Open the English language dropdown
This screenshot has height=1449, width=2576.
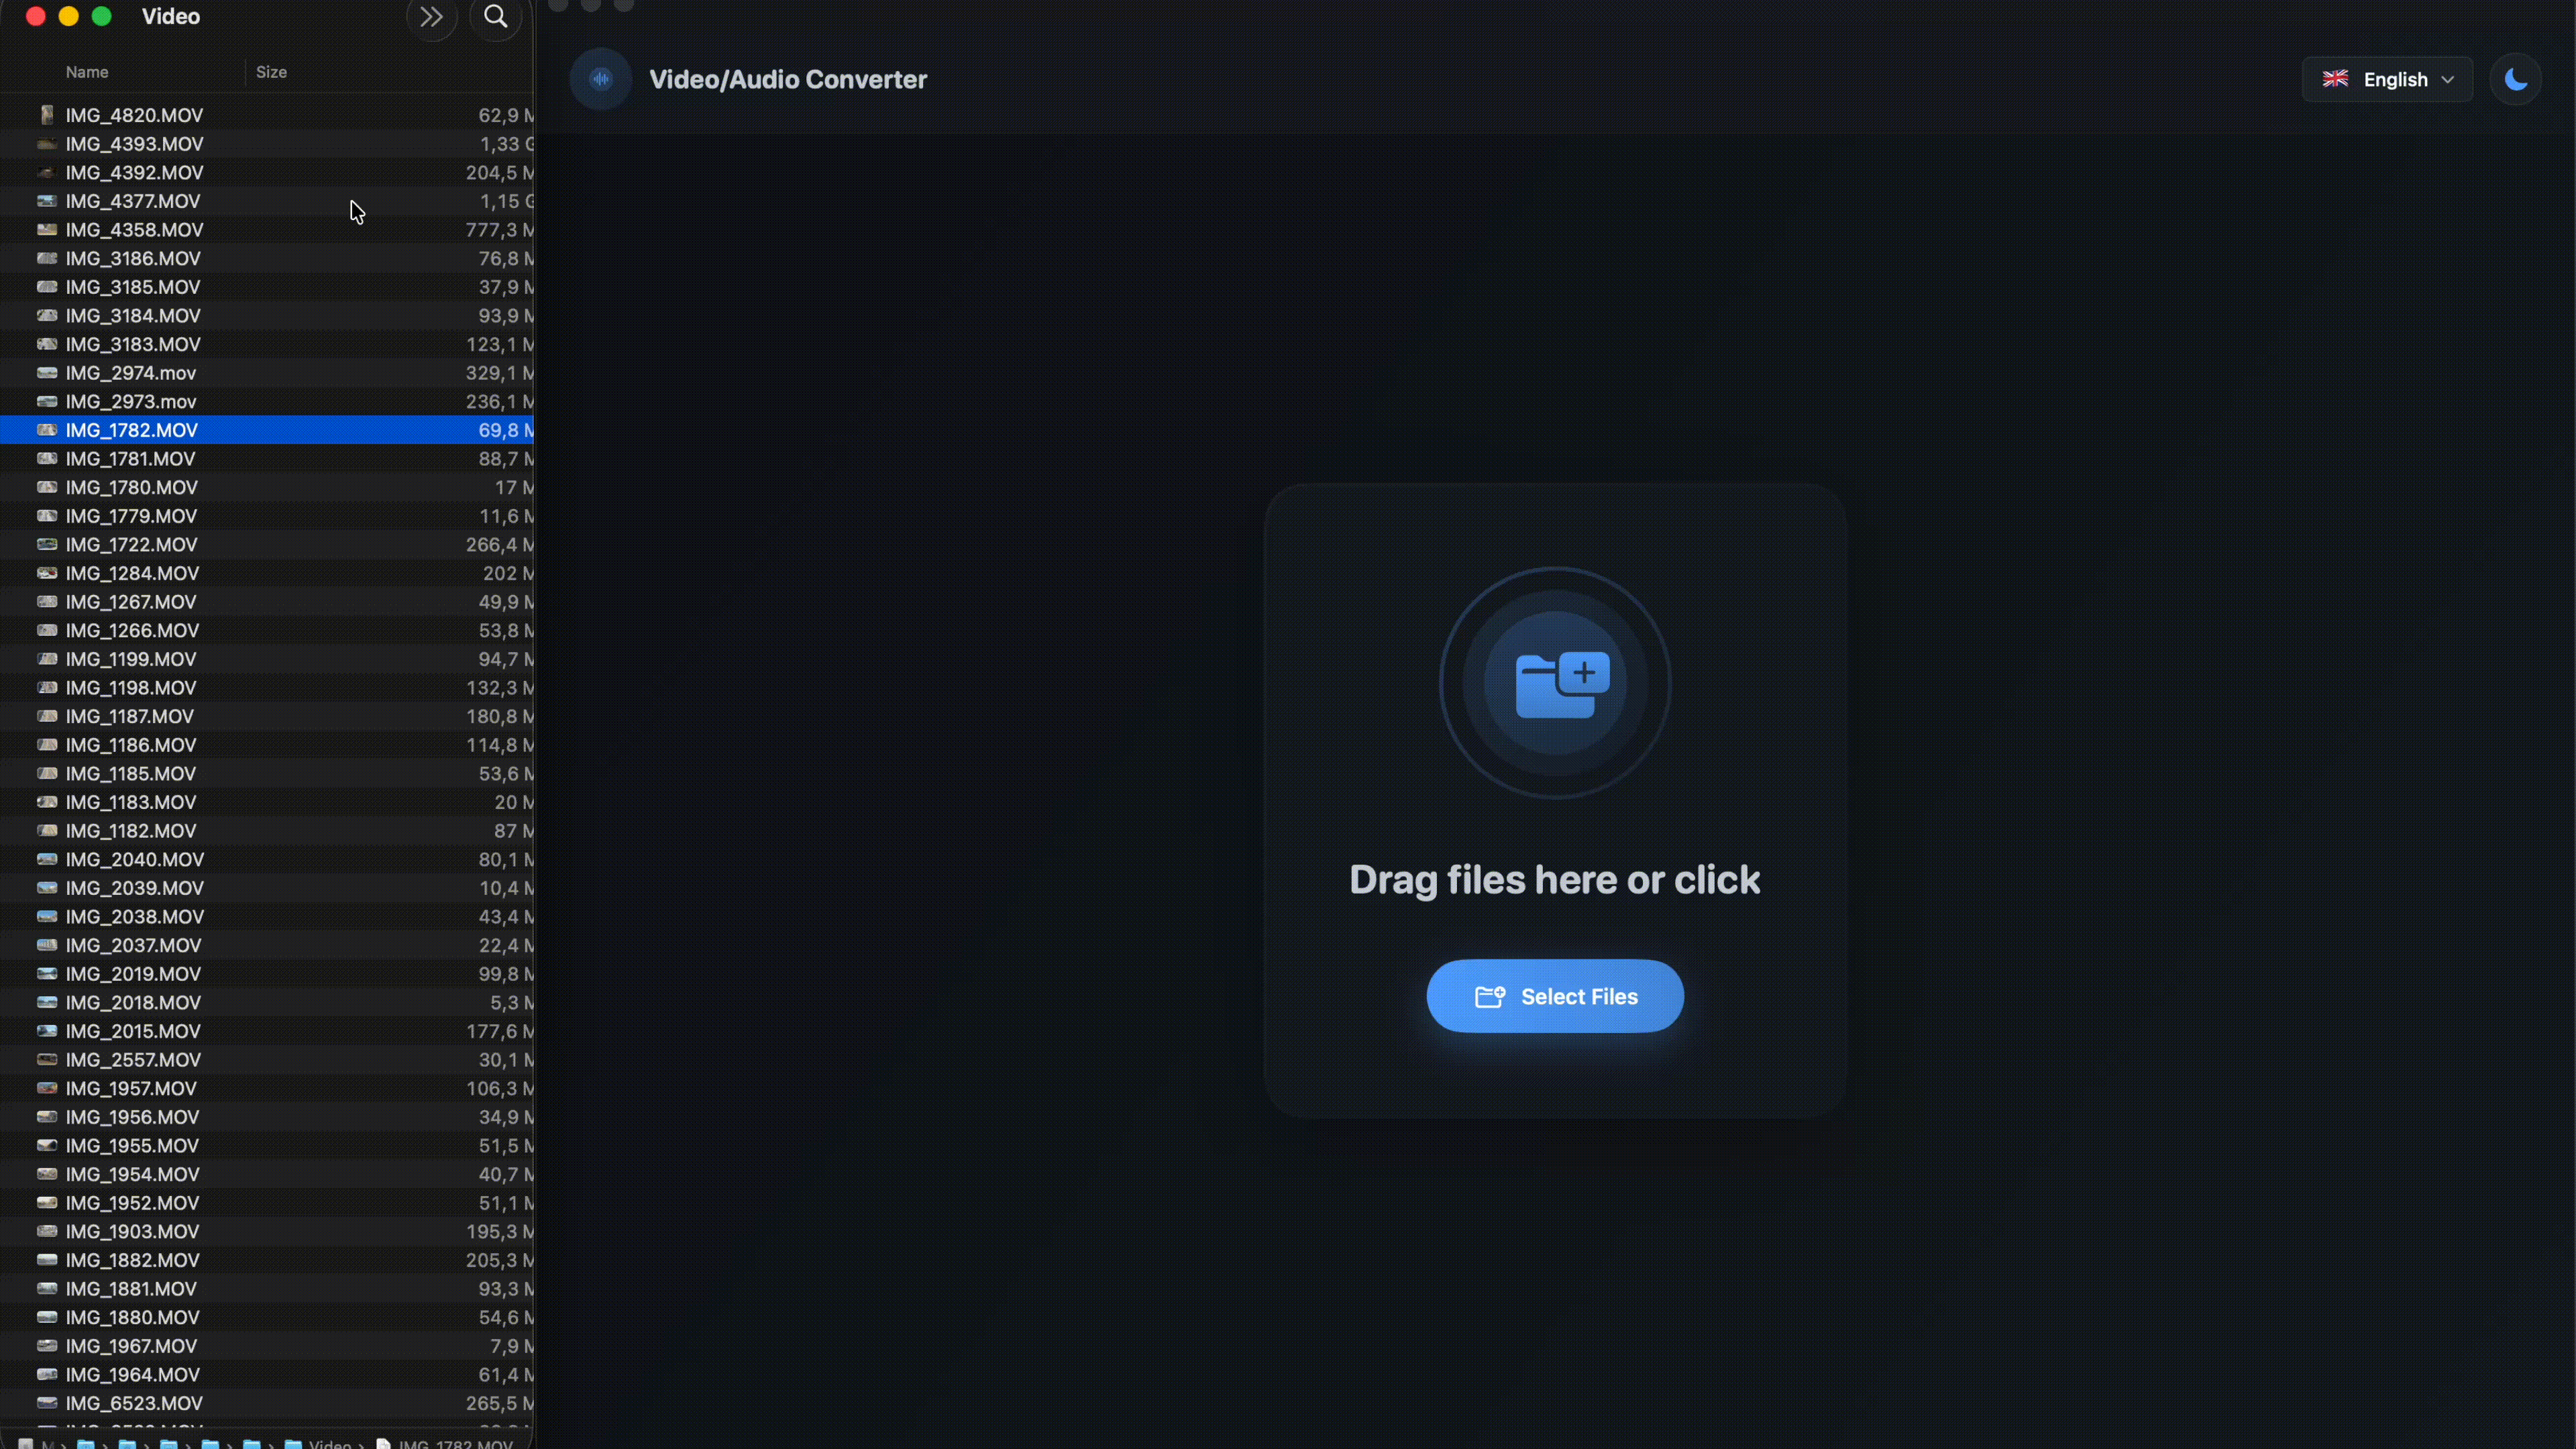pos(2387,79)
